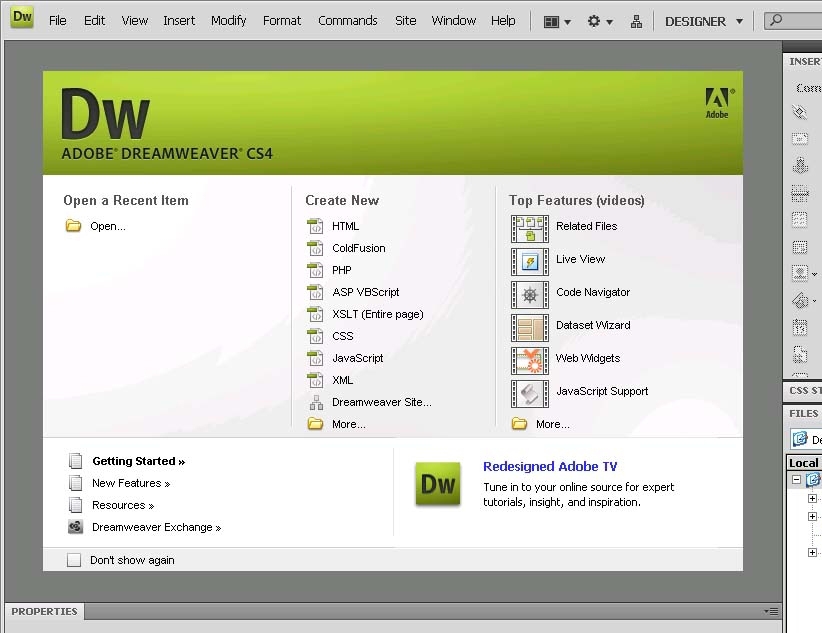Expand the Images dropdown arrow in Insert panel
The width and height of the screenshot is (822, 633).
[814, 274]
